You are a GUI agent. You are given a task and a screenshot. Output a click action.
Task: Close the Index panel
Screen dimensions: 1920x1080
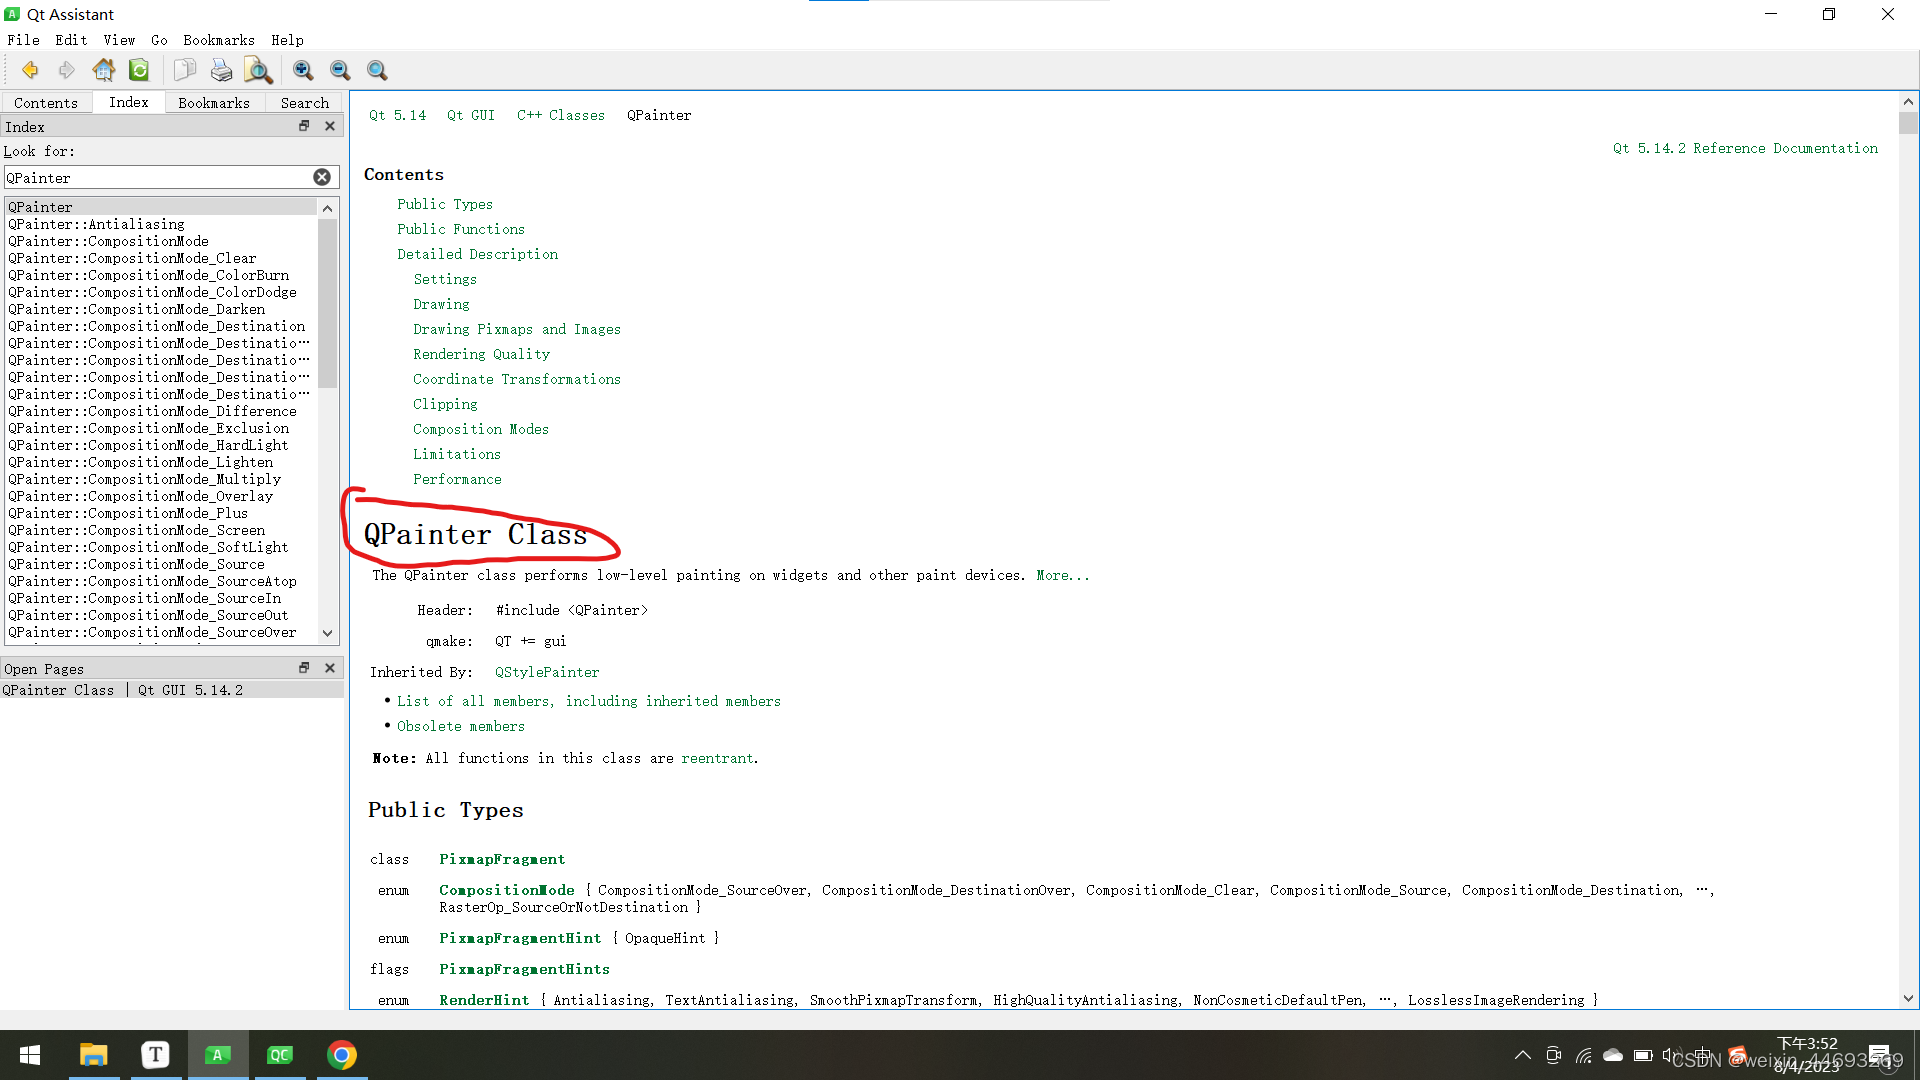tap(330, 126)
